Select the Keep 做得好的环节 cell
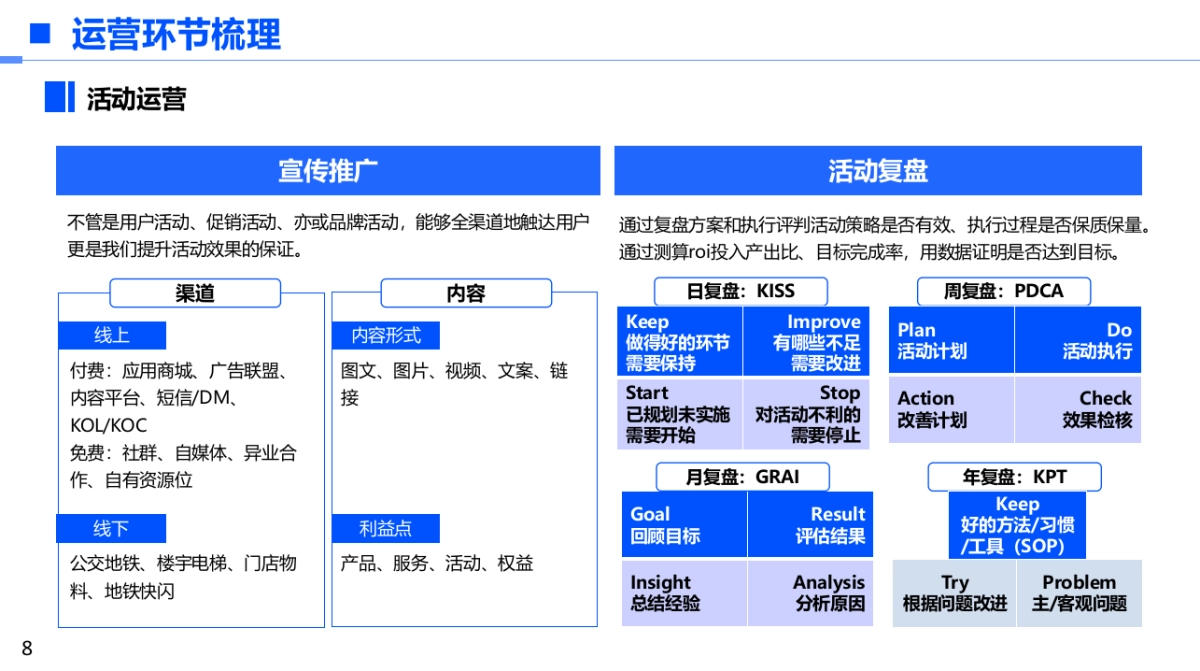1200x671 pixels. (681, 340)
